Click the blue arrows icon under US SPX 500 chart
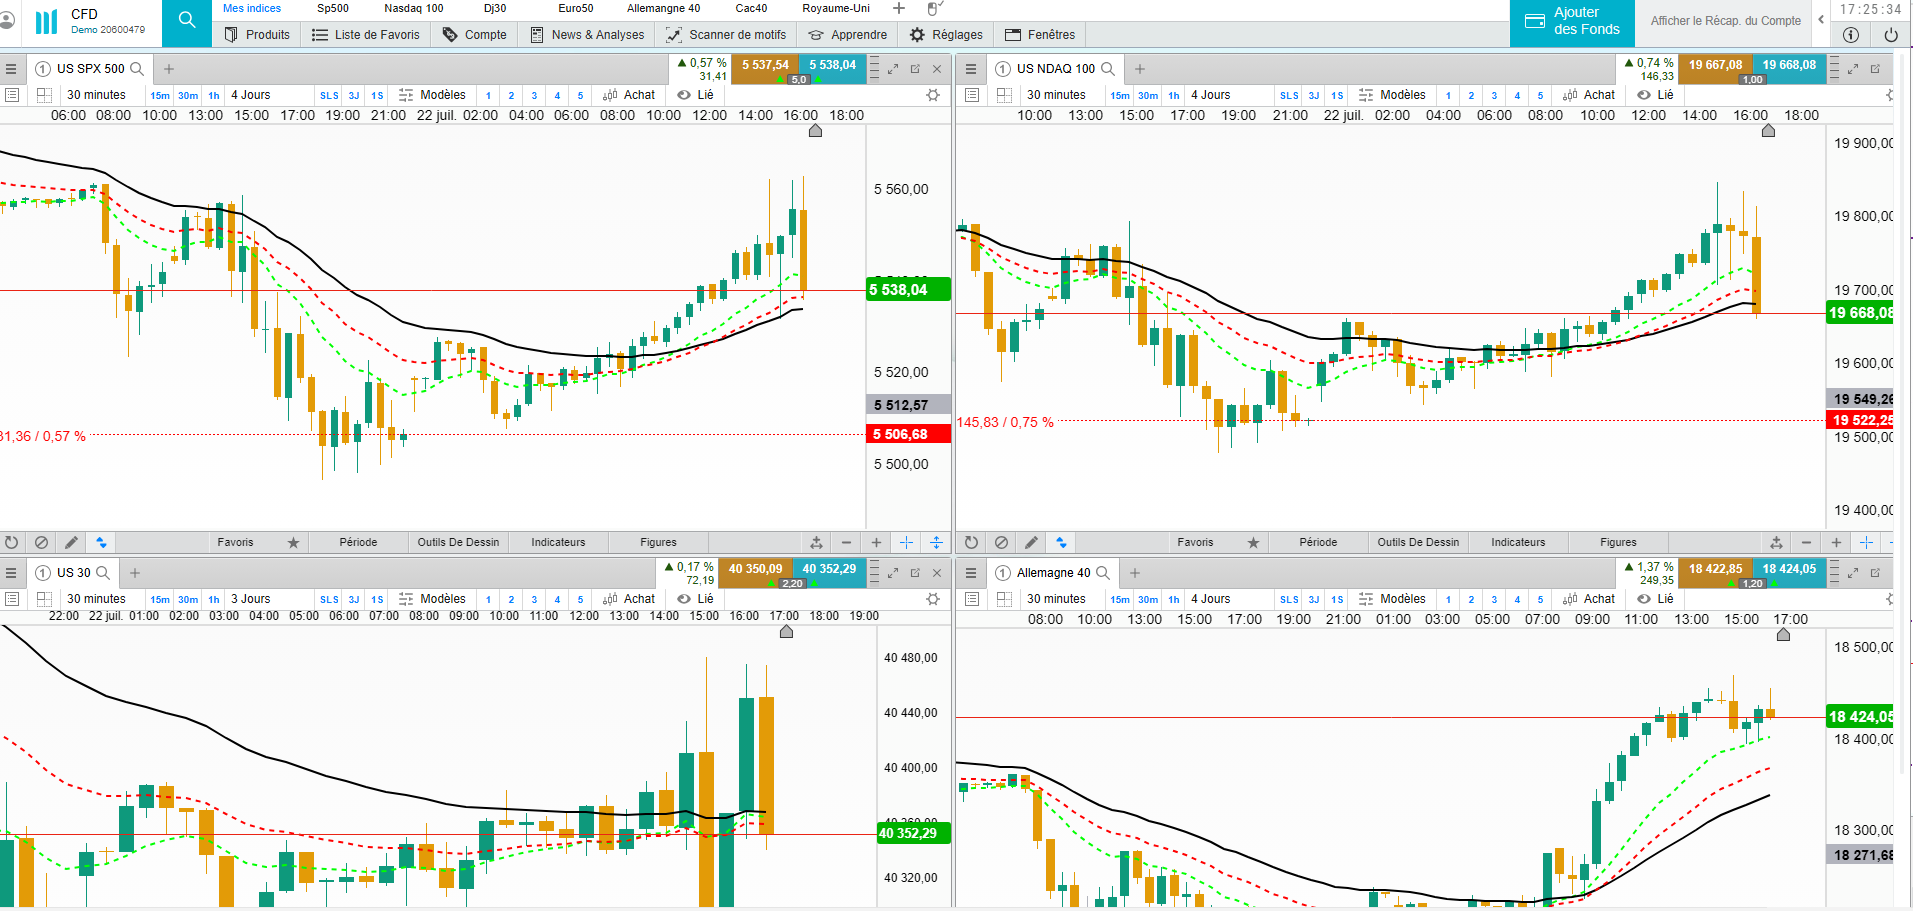 (x=101, y=542)
